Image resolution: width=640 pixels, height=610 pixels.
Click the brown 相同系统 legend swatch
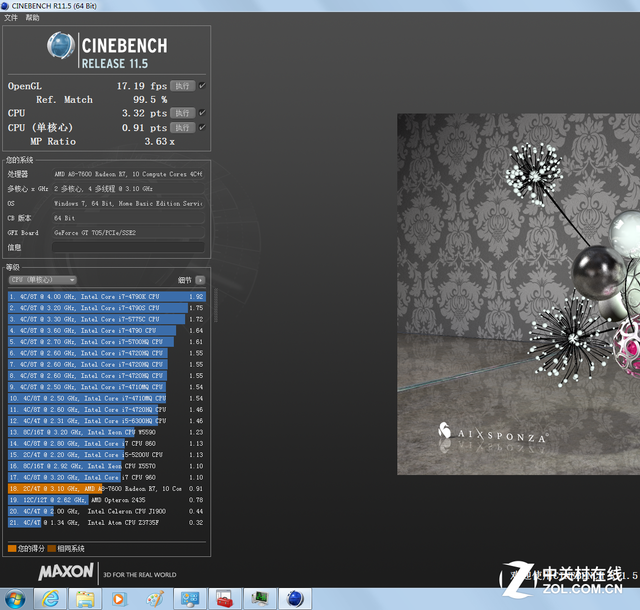(x=51, y=548)
